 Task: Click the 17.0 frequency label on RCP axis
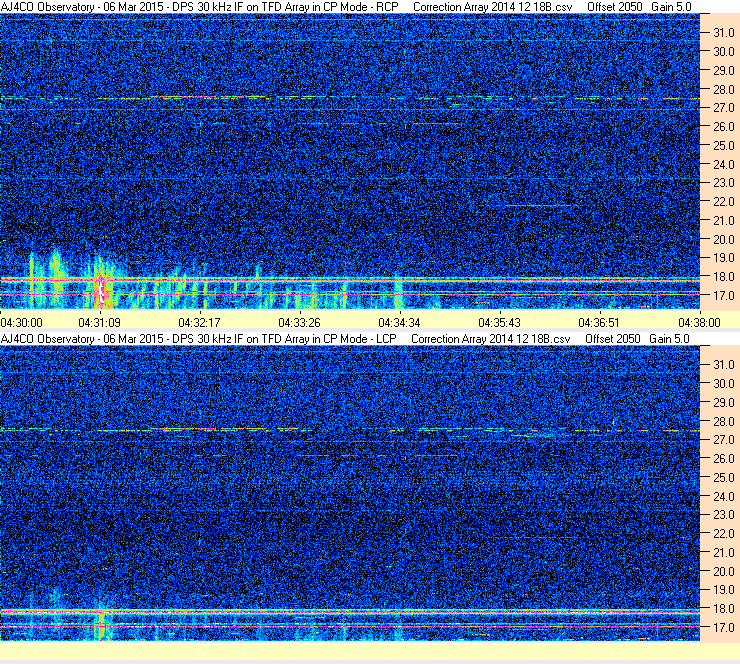point(723,295)
